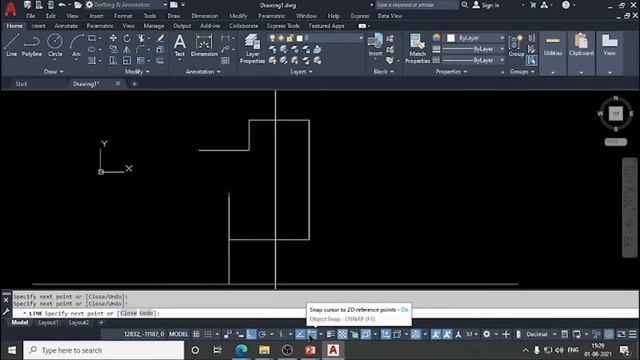Screen dimensions: 640x360
Task: Toggle Object Snap (OSNAP) button
Action: pyautogui.click(x=311, y=334)
